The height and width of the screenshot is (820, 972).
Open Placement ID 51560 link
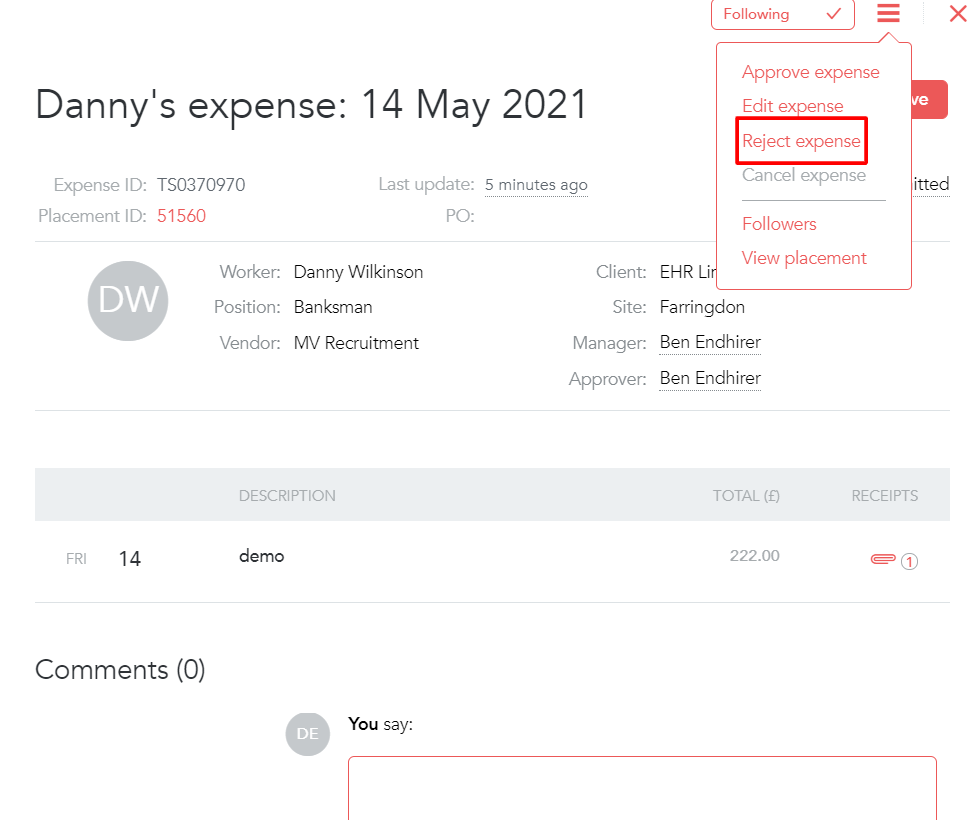(181, 216)
